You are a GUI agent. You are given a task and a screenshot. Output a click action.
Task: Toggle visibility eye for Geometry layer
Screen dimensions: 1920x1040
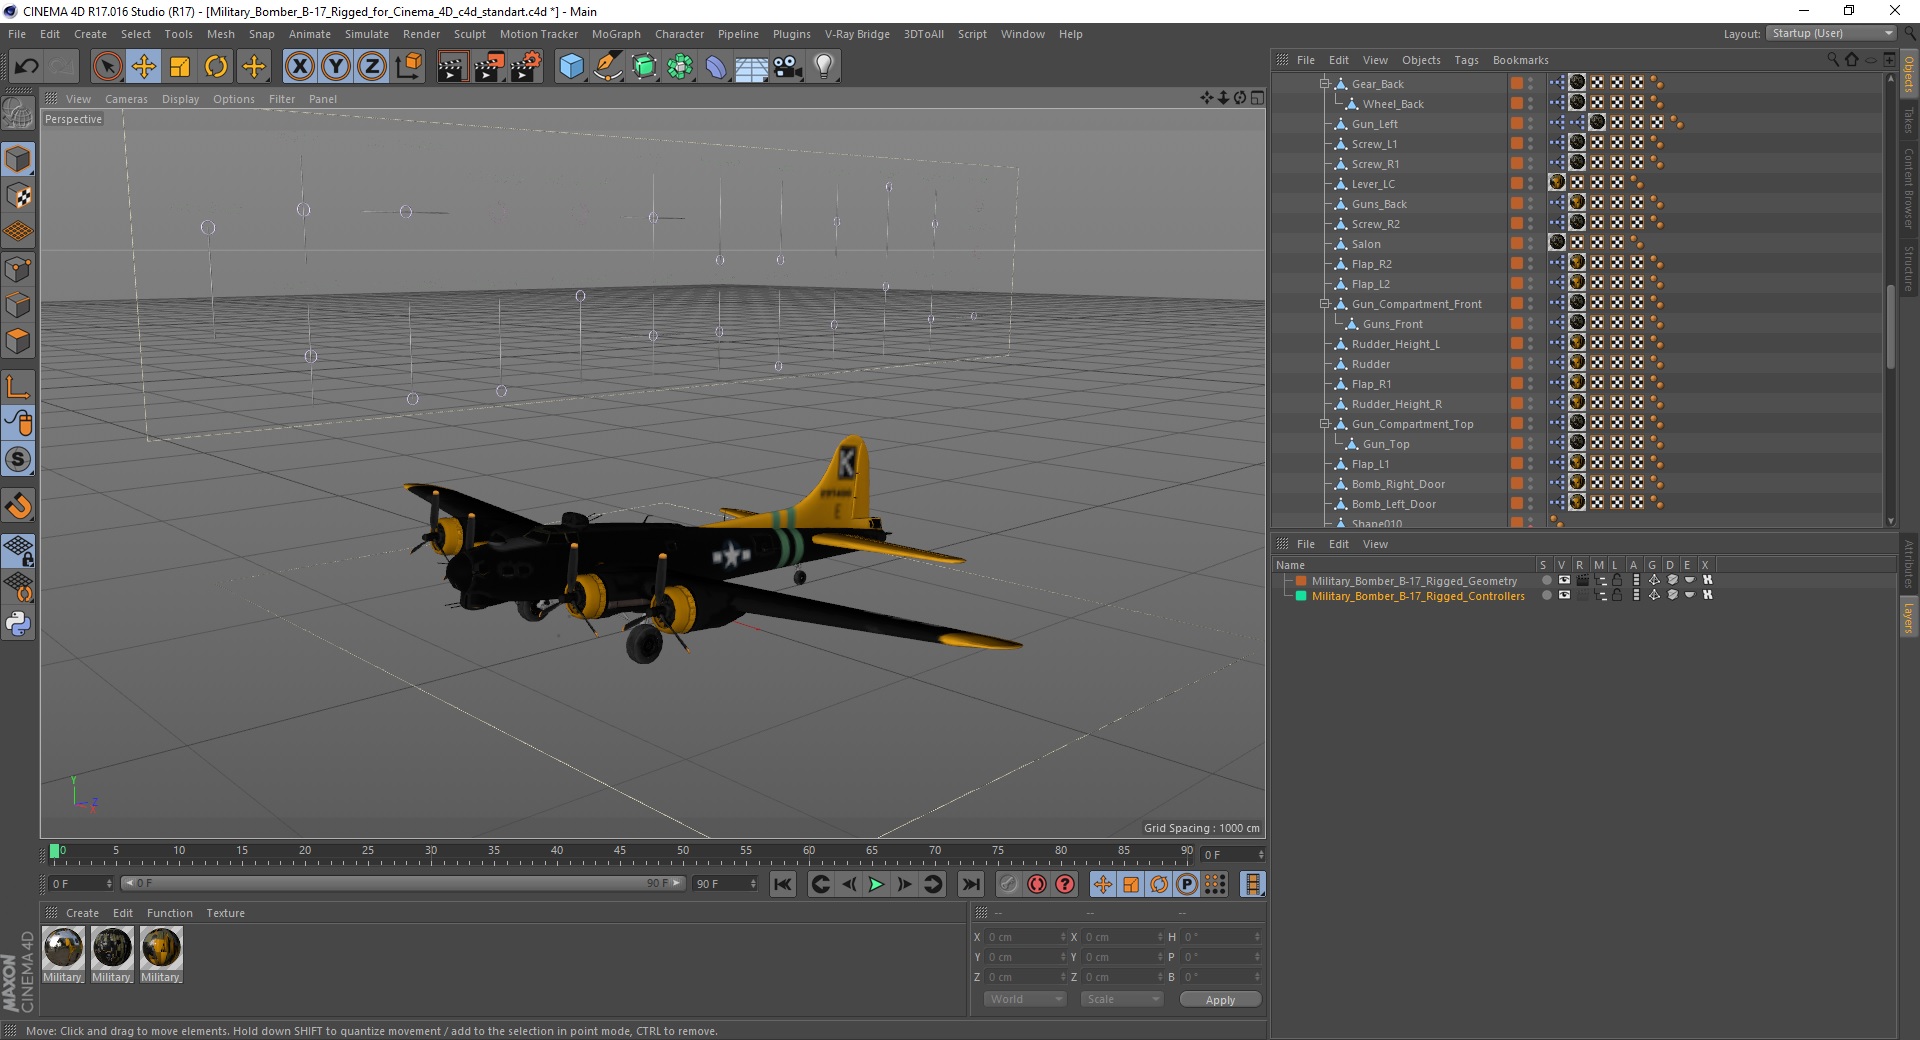point(1564,580)
